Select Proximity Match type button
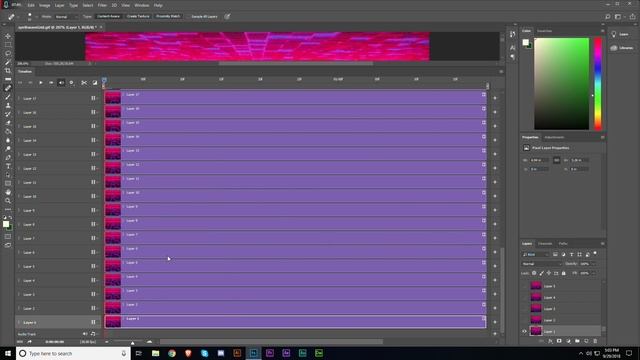The image size is (640, 360). click(168, 16)
